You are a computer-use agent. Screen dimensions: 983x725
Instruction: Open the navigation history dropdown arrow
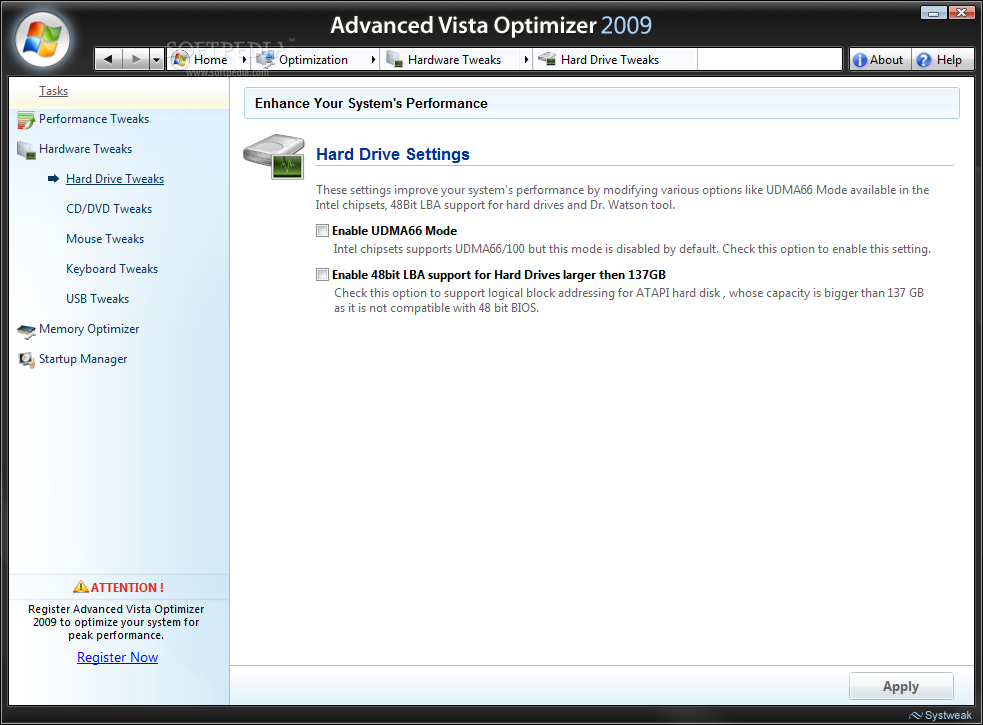[x=156, y=60]
